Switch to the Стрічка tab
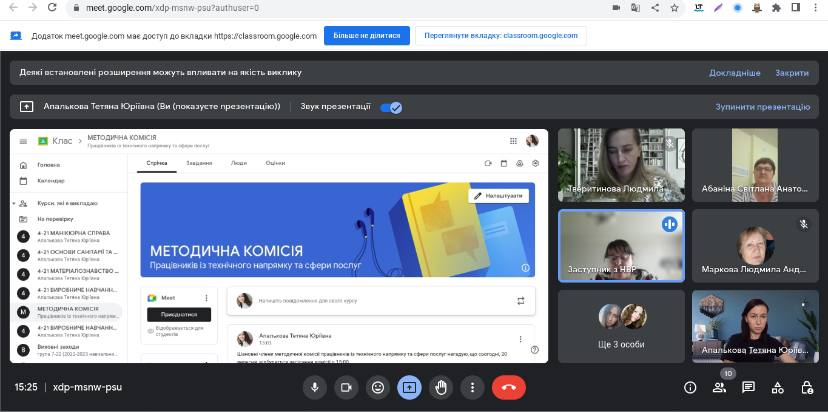 click(x=156, y=163)
